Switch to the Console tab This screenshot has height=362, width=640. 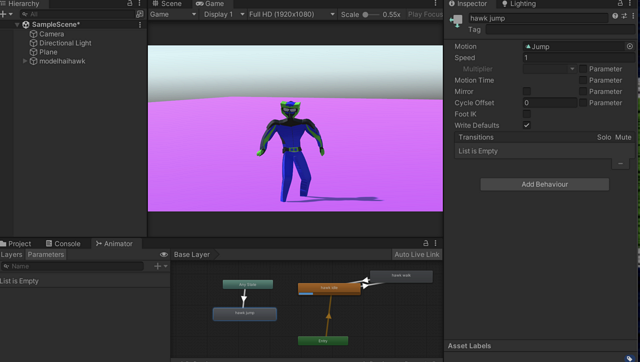(x=63, y=244)
